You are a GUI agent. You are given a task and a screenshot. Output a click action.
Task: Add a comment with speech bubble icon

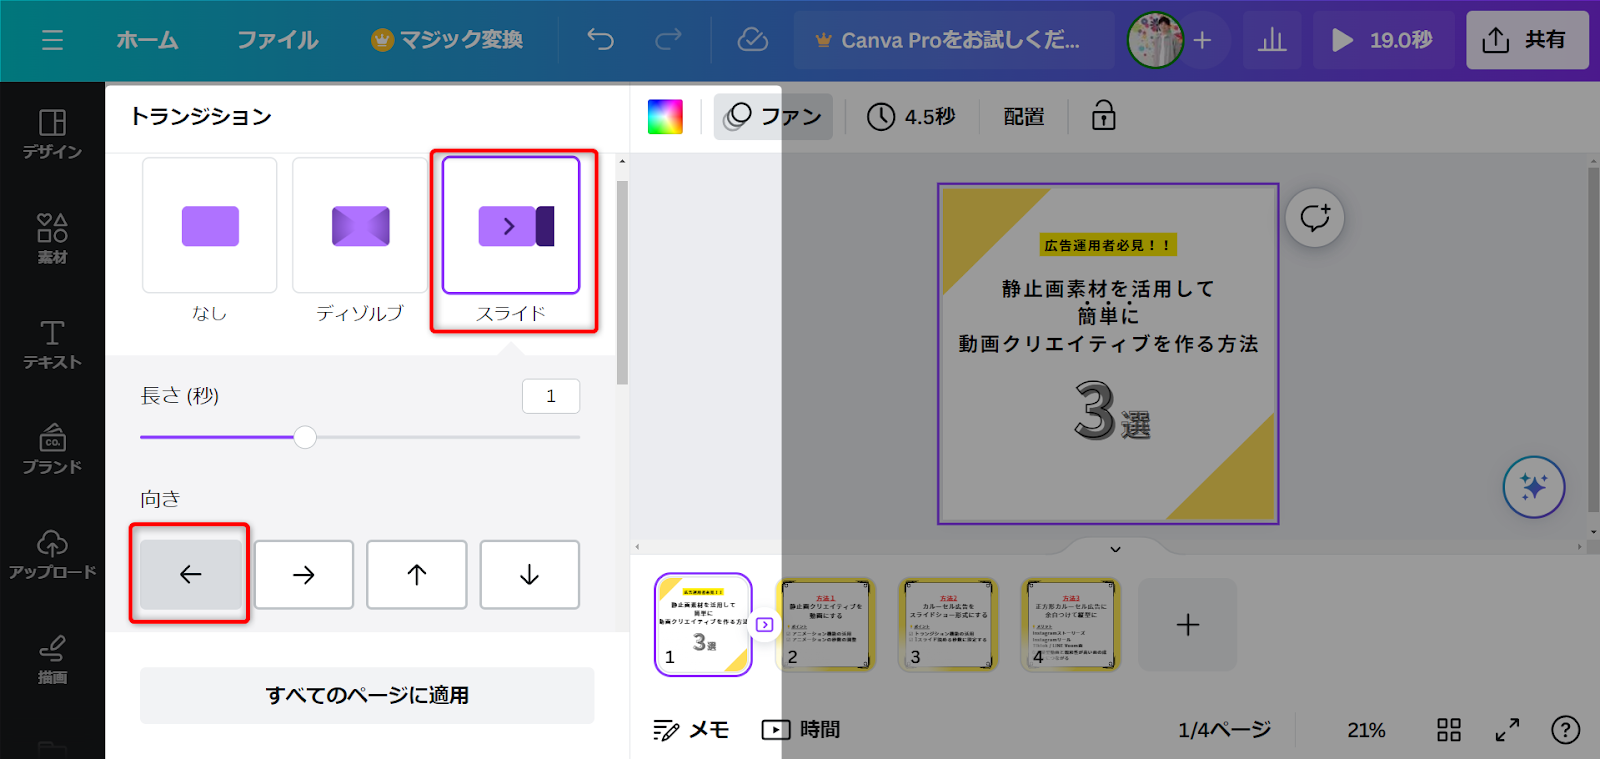1314,217
